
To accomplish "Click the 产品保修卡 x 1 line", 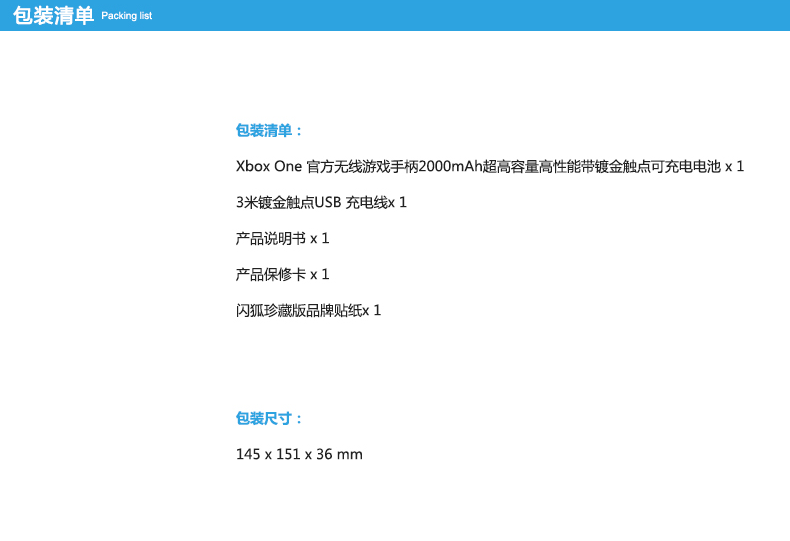I will 282,275.
